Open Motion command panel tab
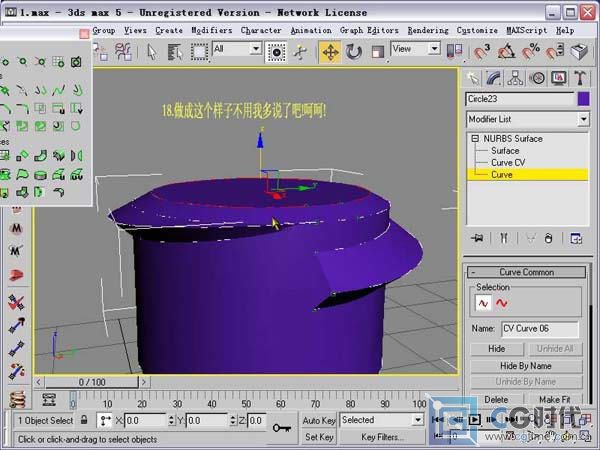600x450 pixels. click(x=537, y=79)
